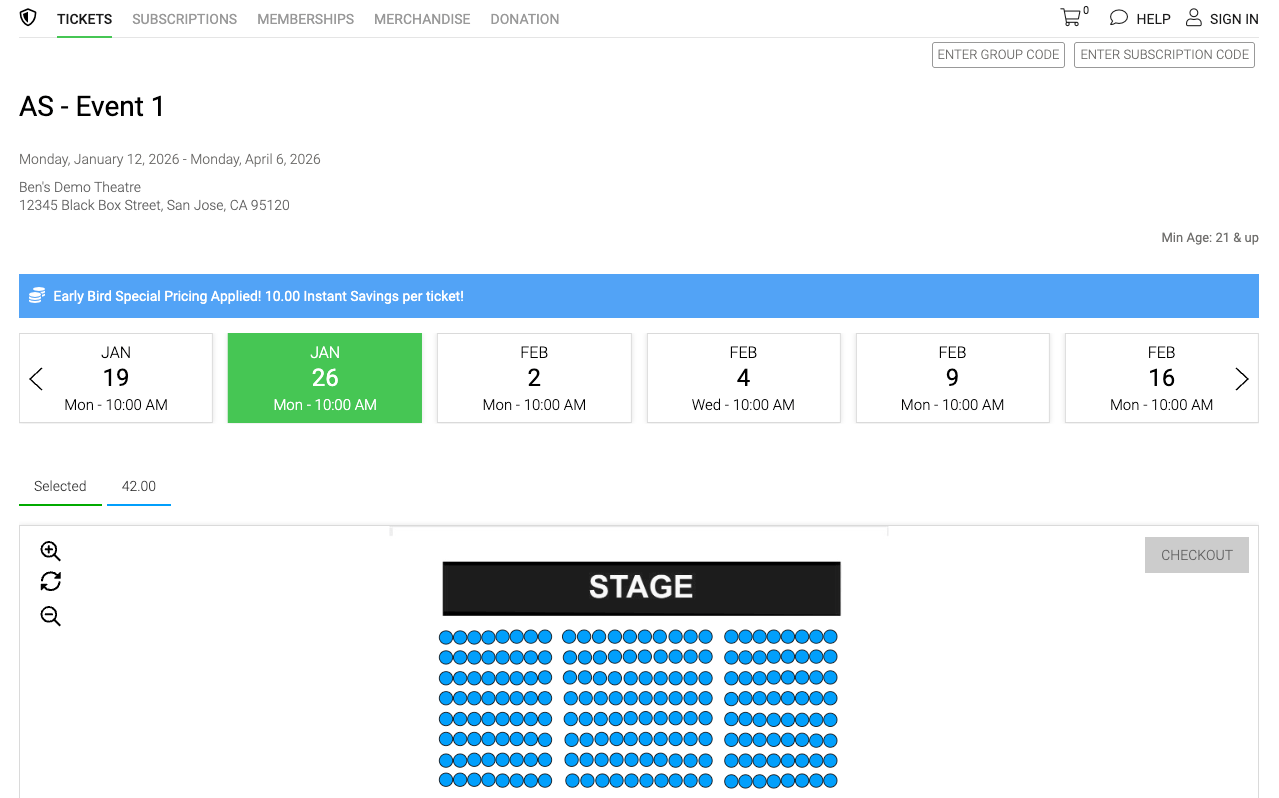The width and height of the screenshot is (1279, 798).
Task: Select the first seat in top row
Action: coord(446,637)
